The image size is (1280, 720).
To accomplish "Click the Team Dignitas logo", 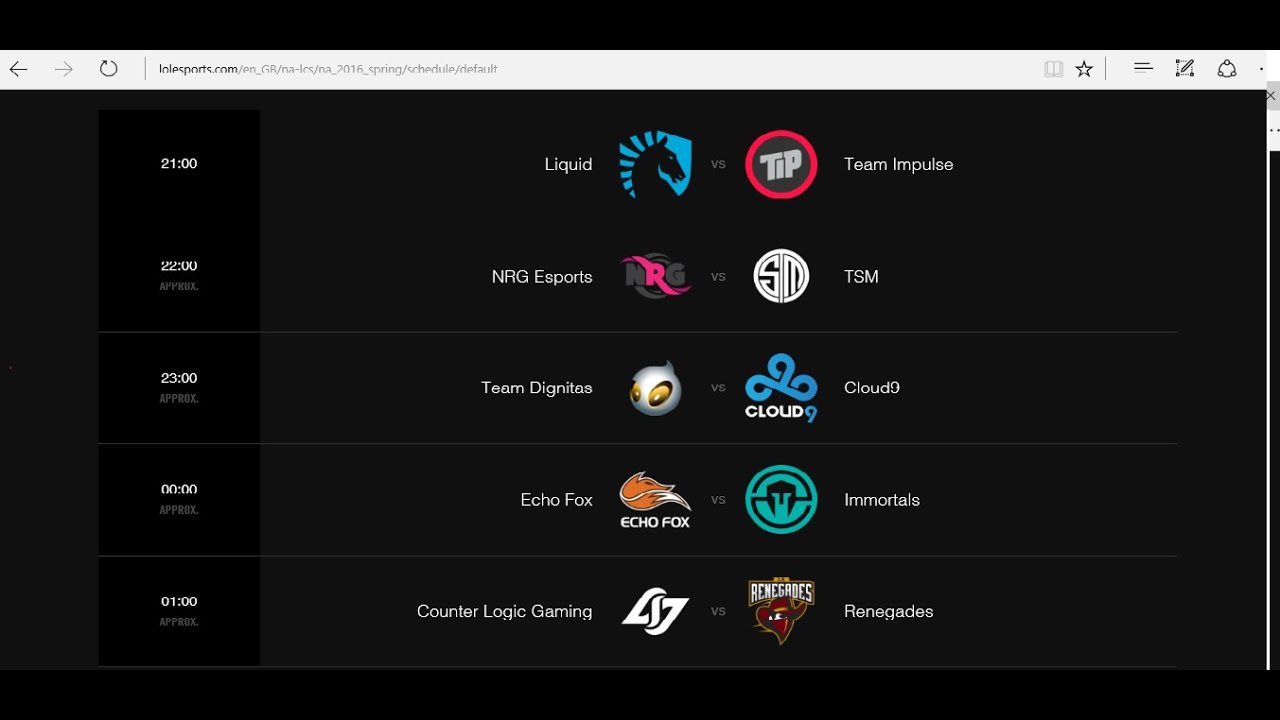I will 656,388.
